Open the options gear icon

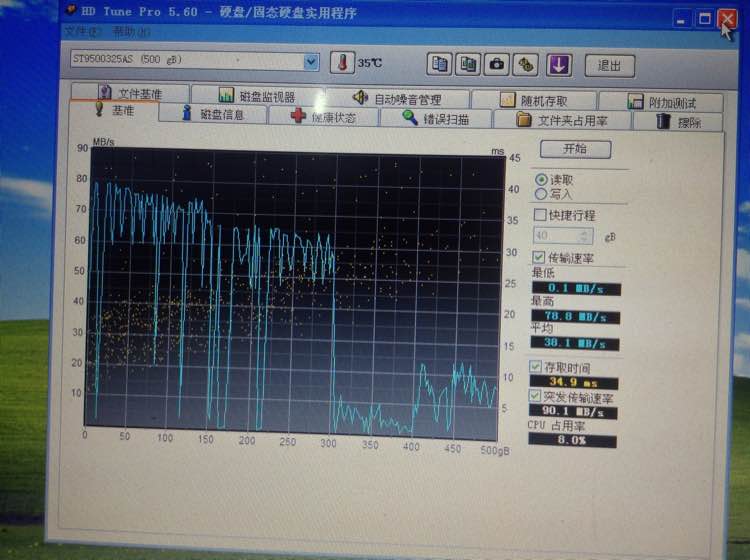(526, 65)
